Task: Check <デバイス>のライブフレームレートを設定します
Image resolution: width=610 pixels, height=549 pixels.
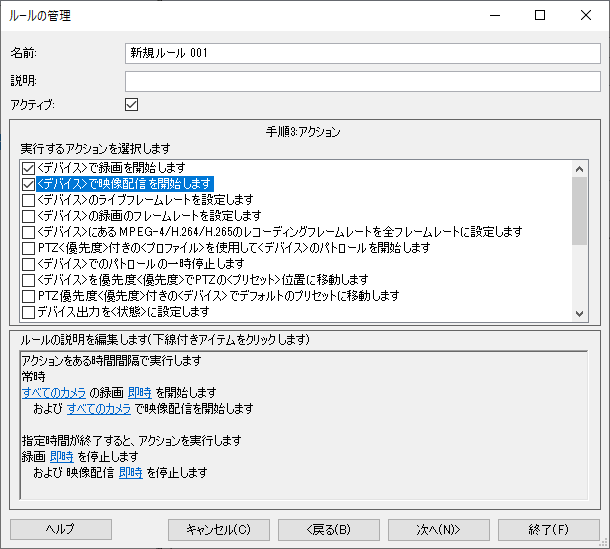Action: pos(28,200)
